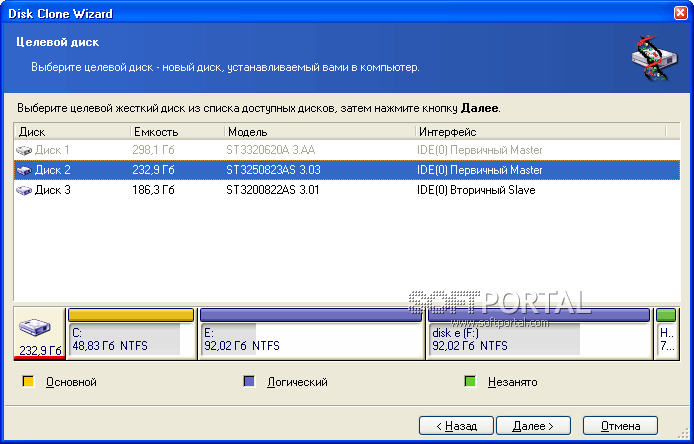
Task: Select the Диск 2 row name
Action: click(53, 170)
